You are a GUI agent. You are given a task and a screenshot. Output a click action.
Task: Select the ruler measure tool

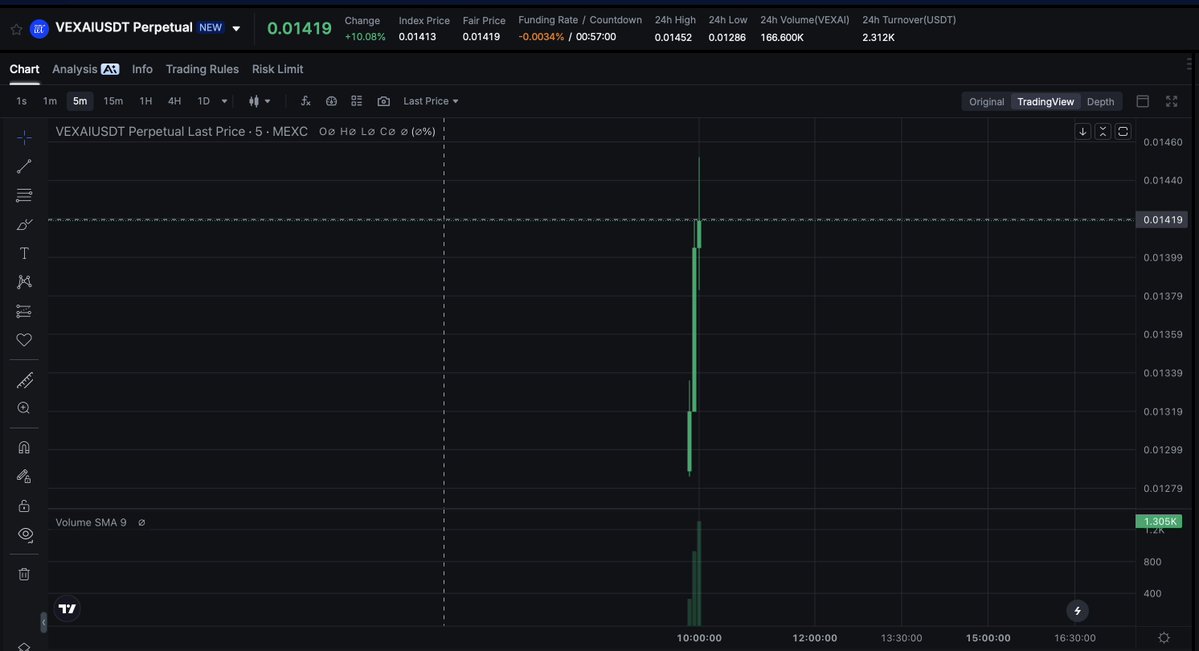tap(24, 380)
